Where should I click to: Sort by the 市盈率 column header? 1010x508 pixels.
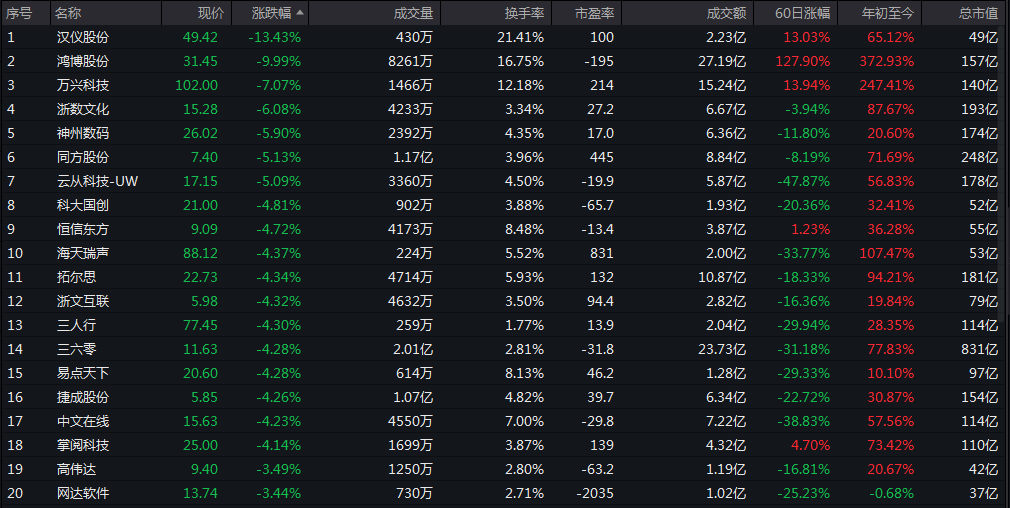click(586, 13)
